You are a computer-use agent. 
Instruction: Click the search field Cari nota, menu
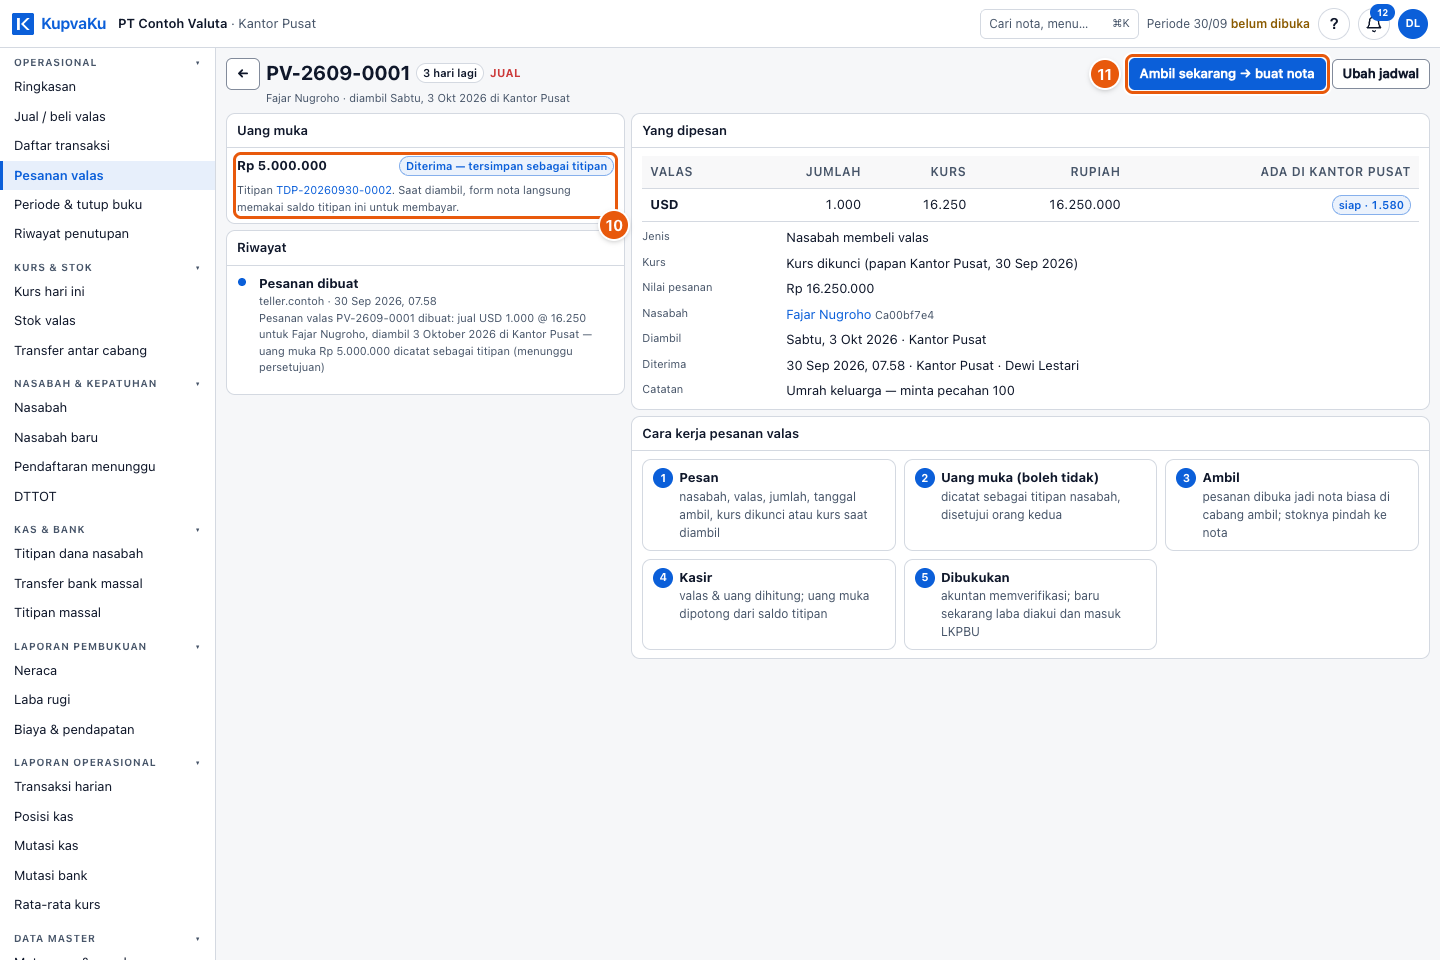tap(1059, 24)
